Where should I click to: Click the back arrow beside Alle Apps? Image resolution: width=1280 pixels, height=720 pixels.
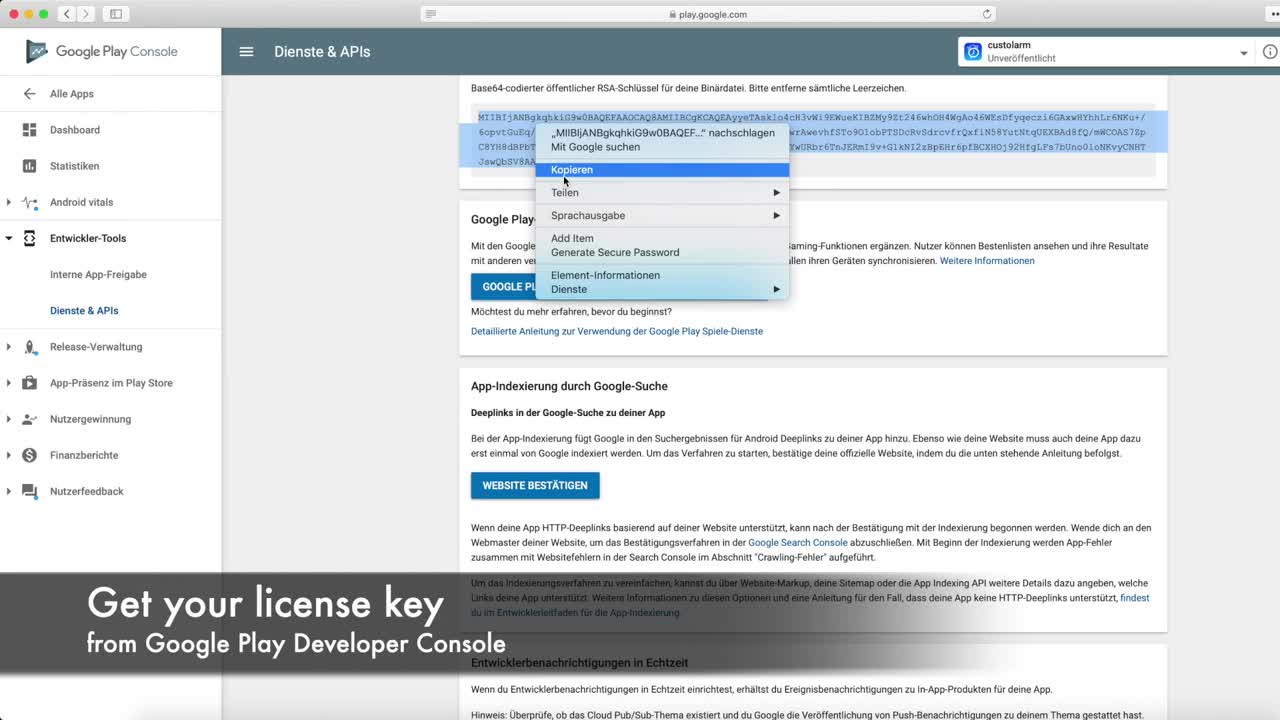click(29, 94)
